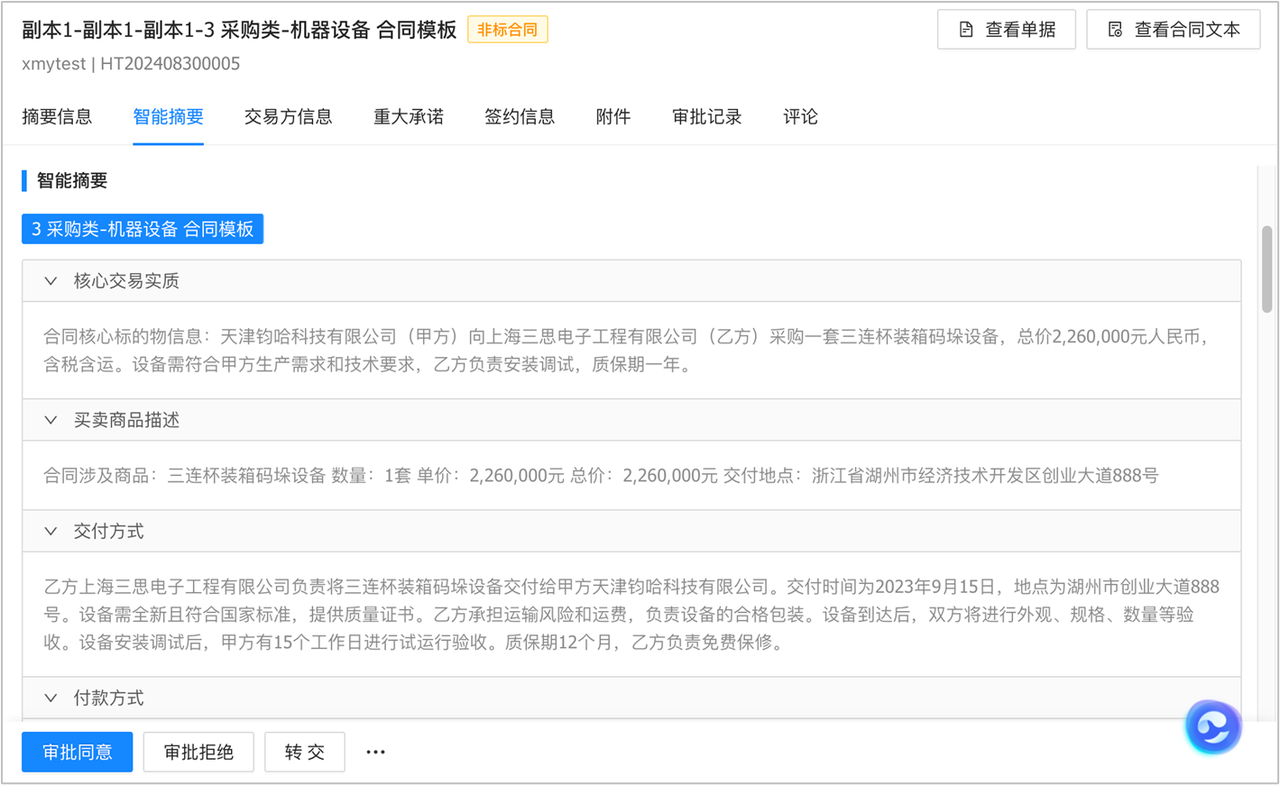Open the more actions ellipsis menu
Screen dimensions: 1280x785
tap(375, 752)
